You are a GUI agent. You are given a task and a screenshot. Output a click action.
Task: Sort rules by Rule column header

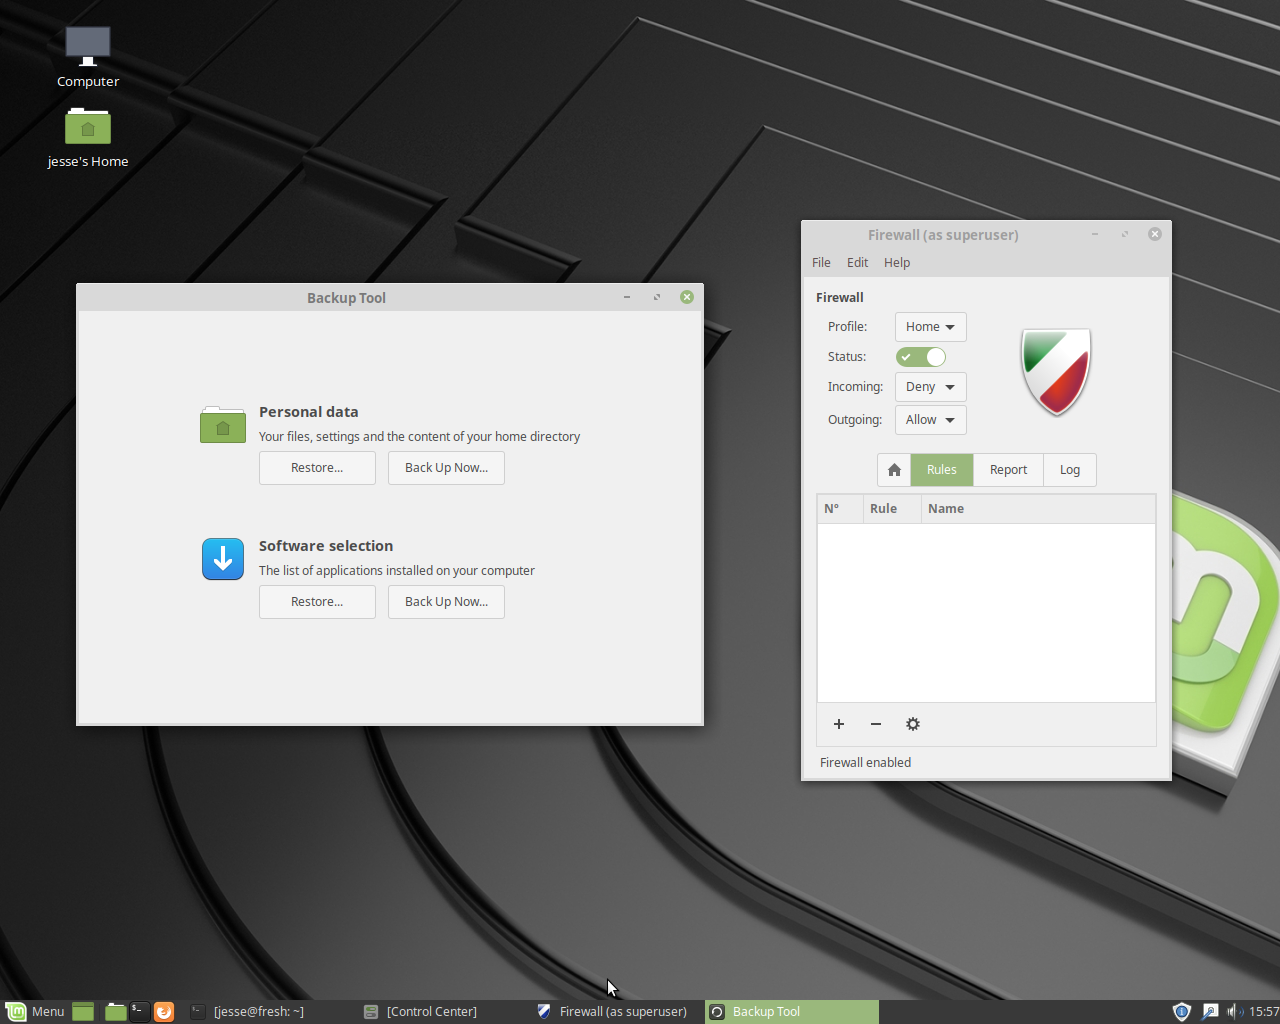click(891, 509)
